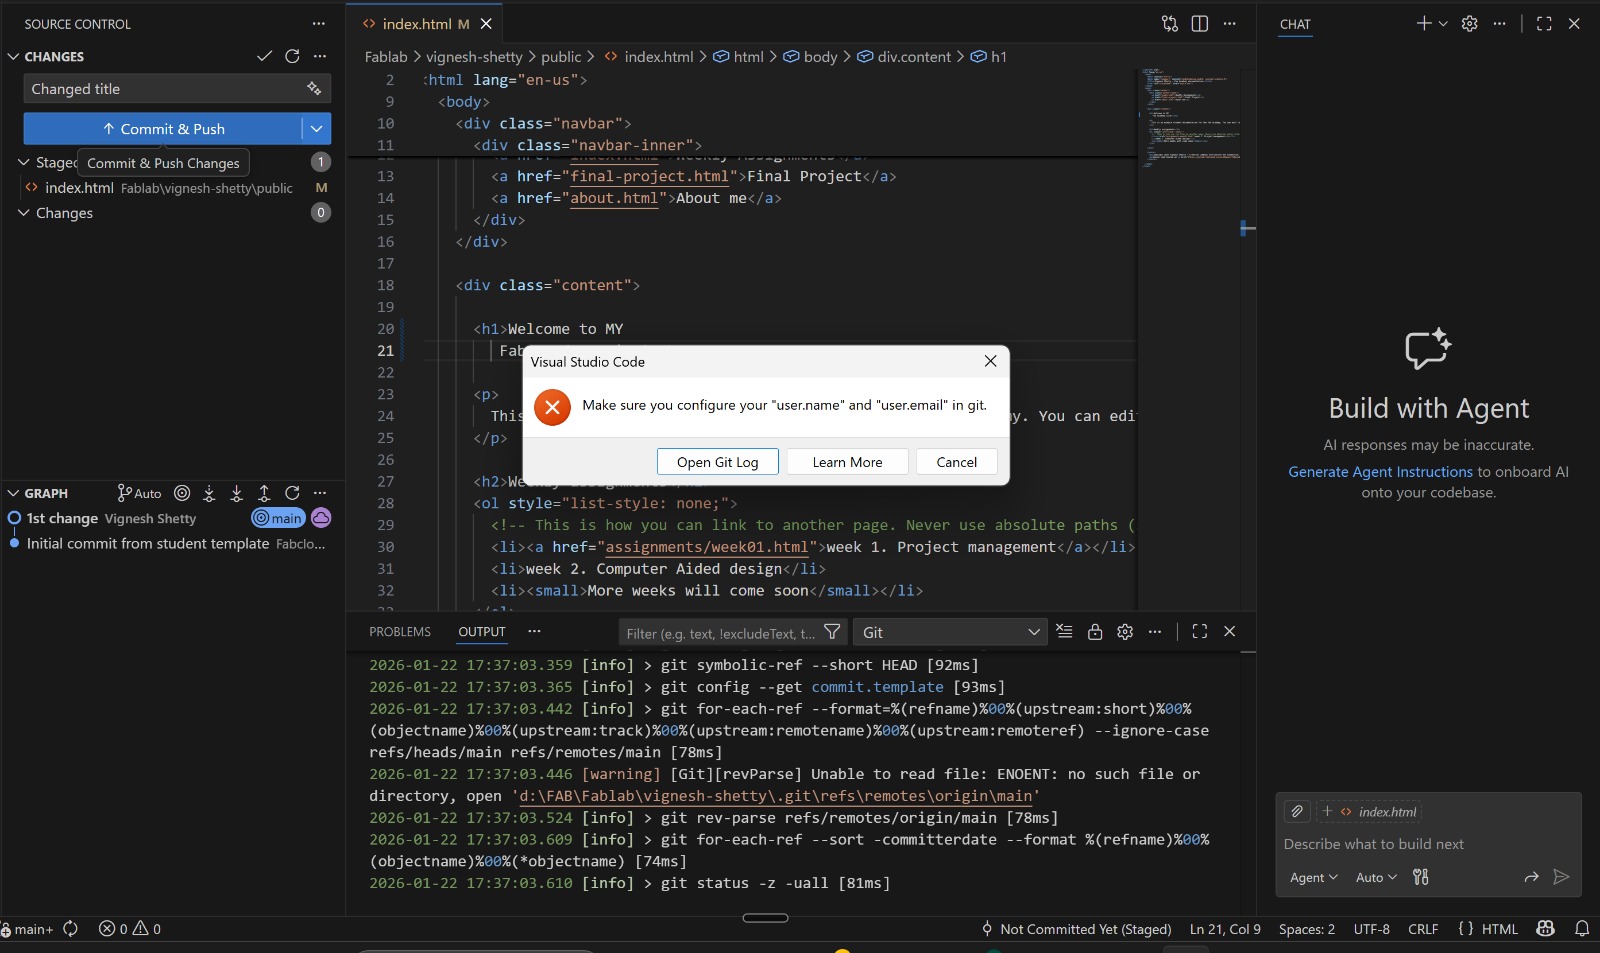Toggle the Output scroll lock
1600x953 pixels.
point(1095,632)
